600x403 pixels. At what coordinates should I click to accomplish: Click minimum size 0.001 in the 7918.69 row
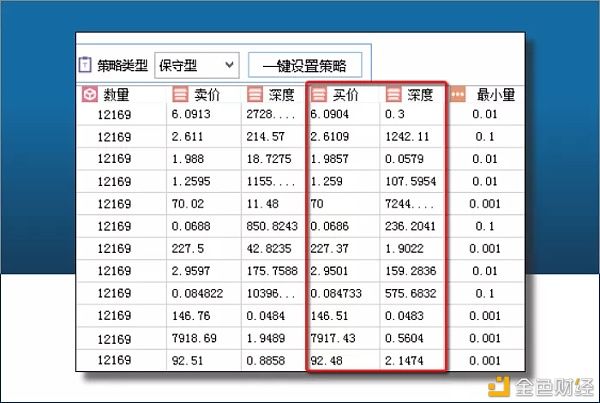485,338
